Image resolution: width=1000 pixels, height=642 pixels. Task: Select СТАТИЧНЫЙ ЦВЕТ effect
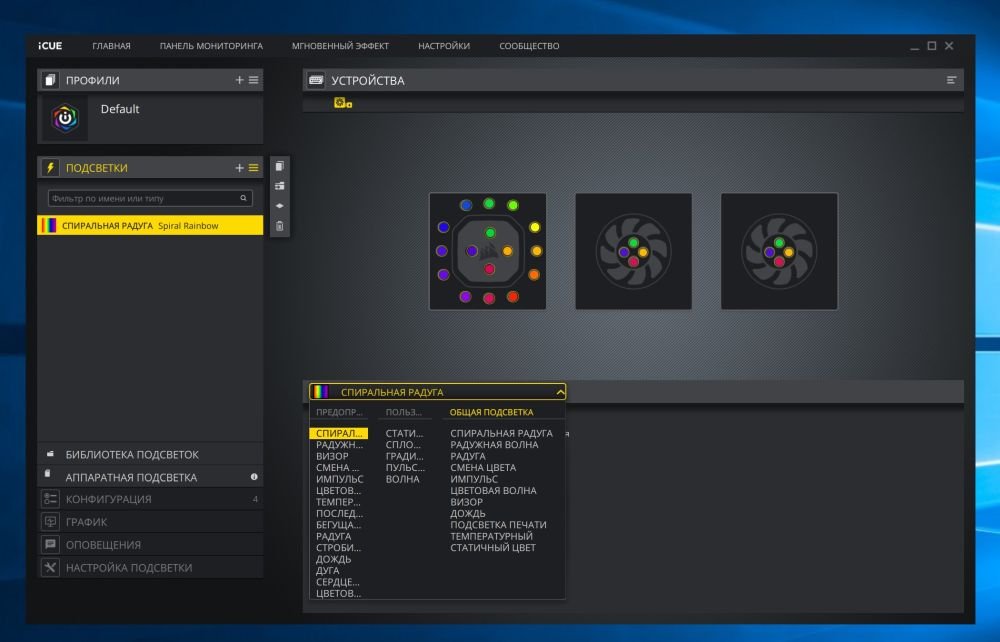493,548
